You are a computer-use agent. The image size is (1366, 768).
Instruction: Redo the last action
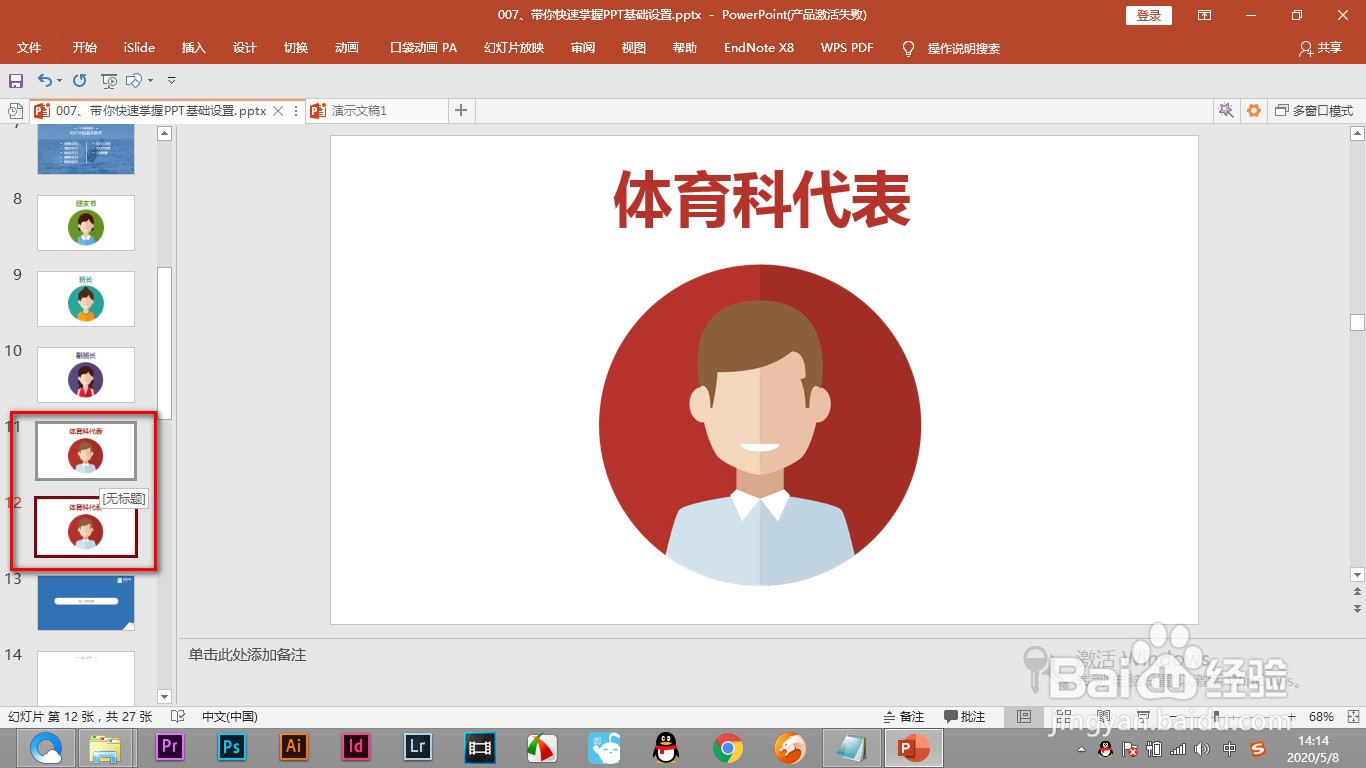(80, 80)
